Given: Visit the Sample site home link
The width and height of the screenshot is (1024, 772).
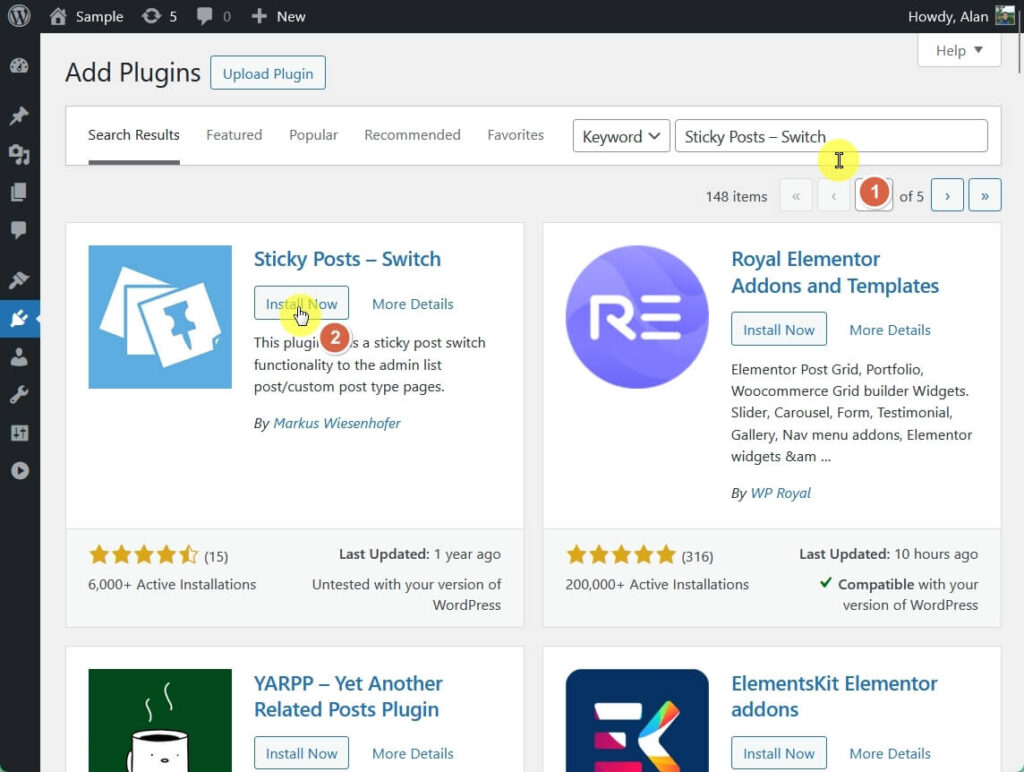Looking at the screenshot, I should point(86,16).
